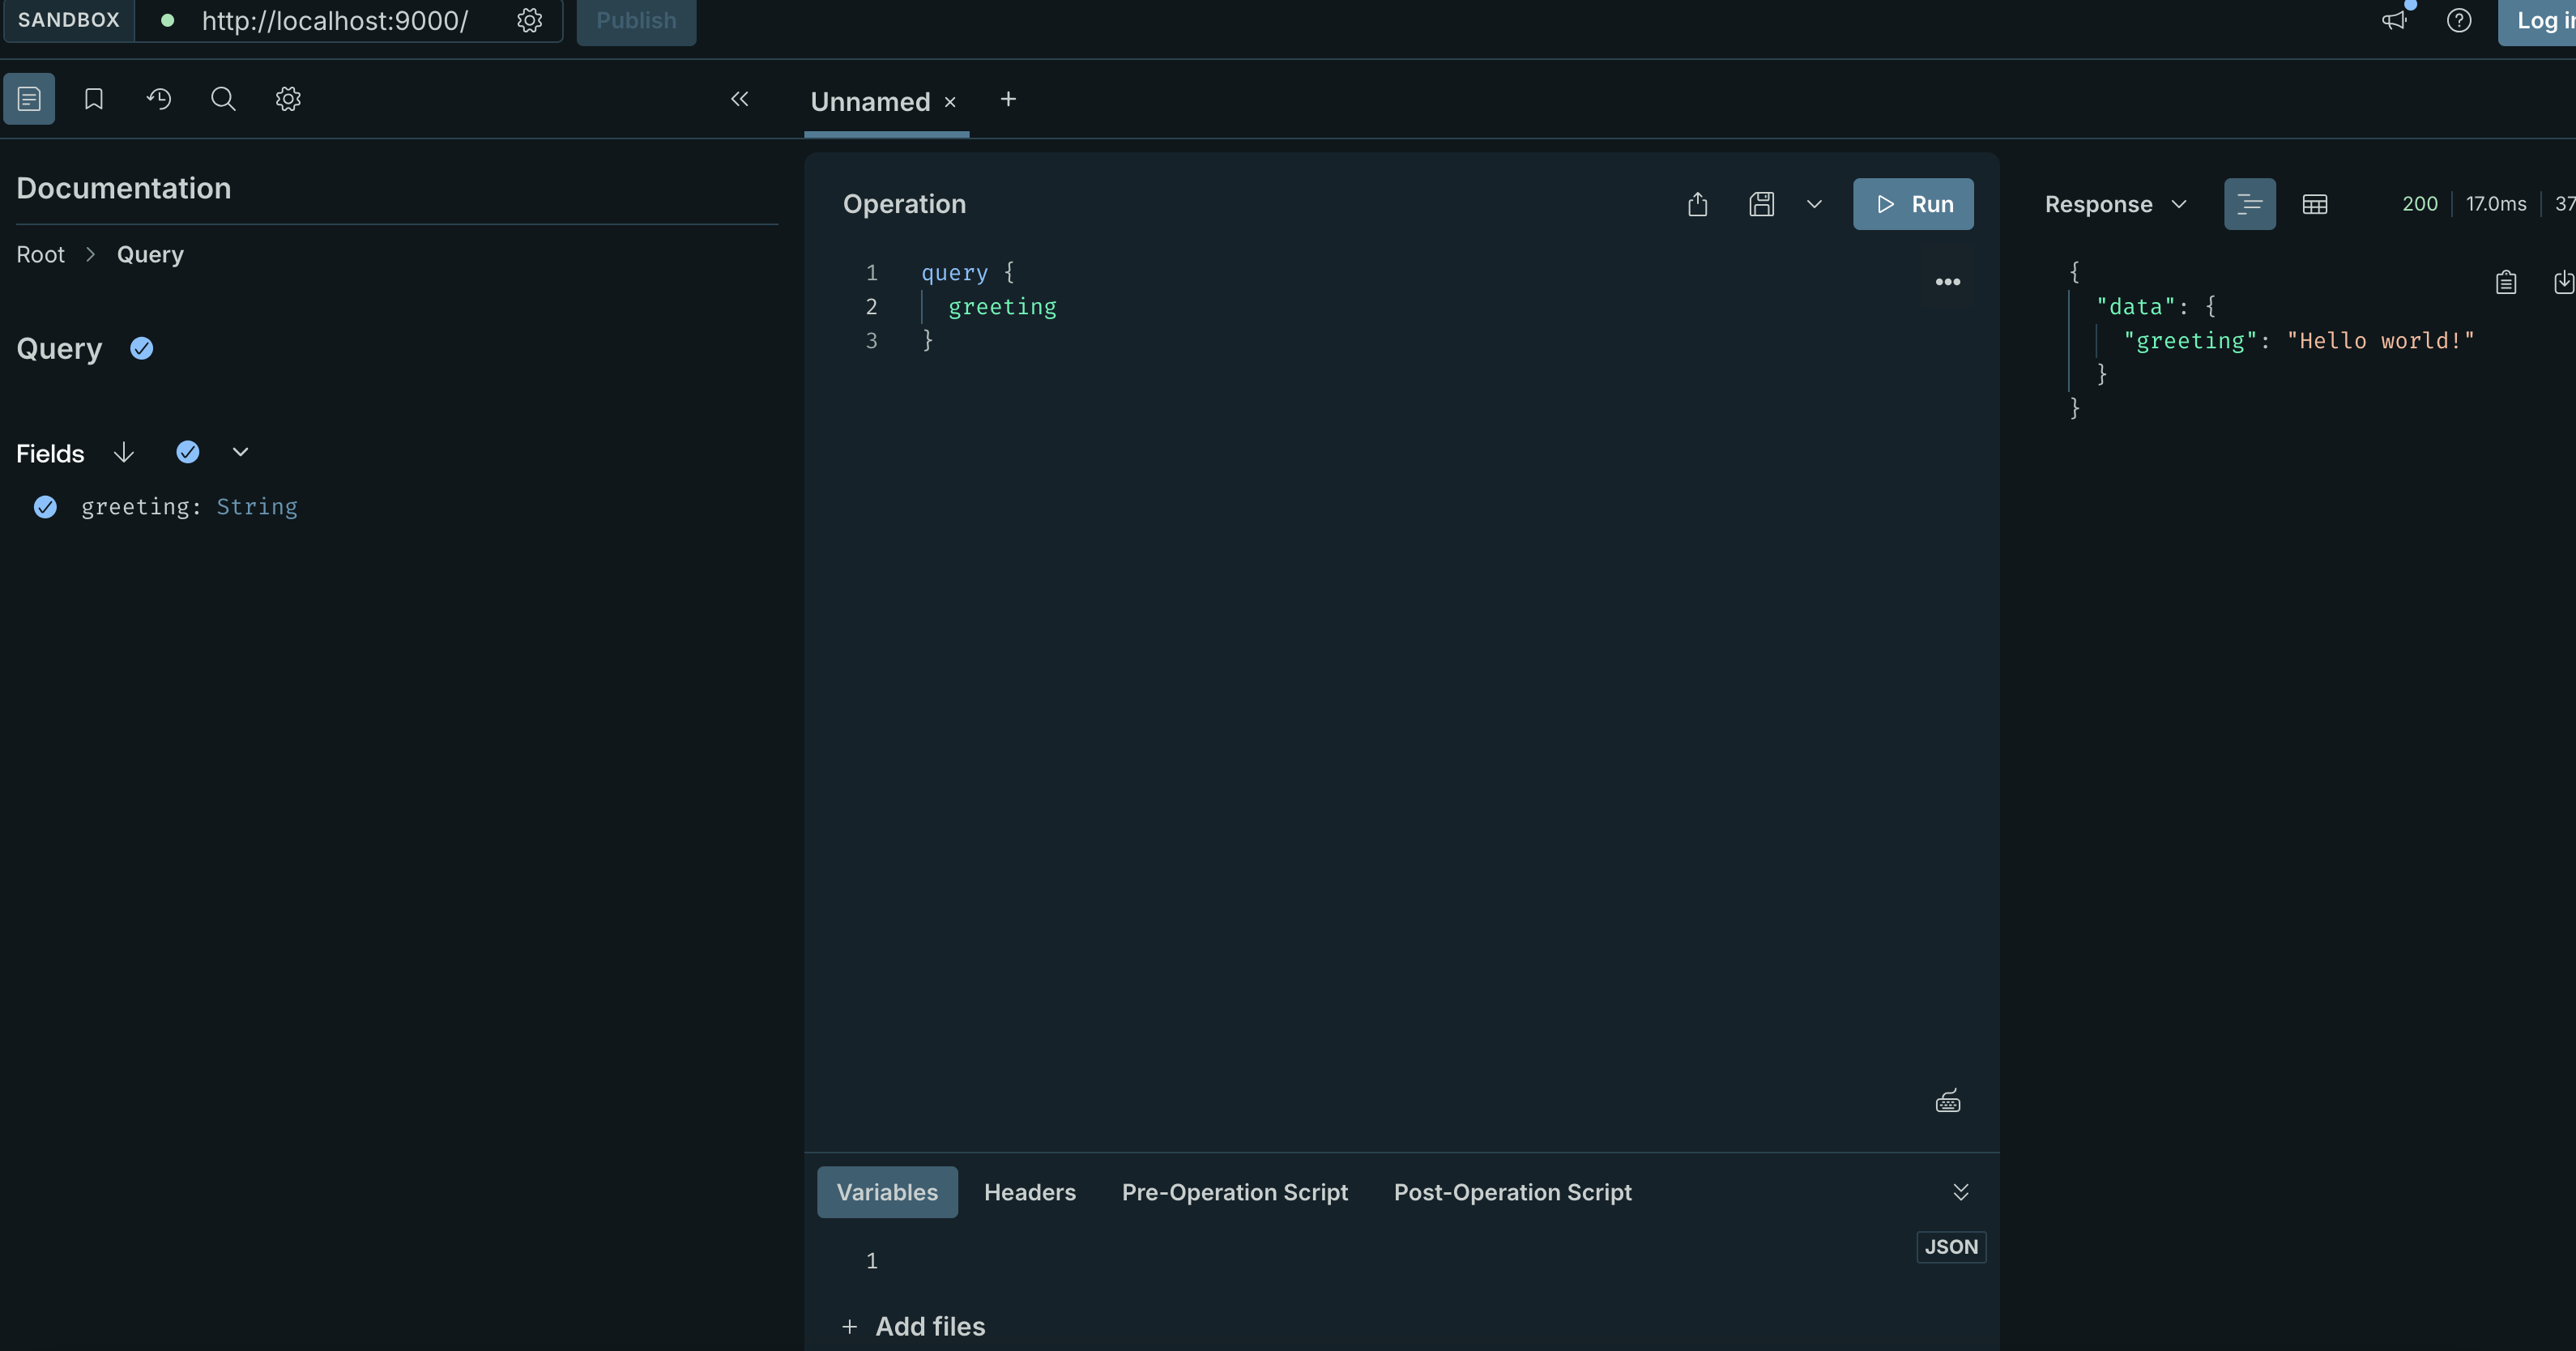This screenshot has width=2576, height=1351.
Task: Open the Pre-Operation Script tab
Action: coord(1234,1192)
